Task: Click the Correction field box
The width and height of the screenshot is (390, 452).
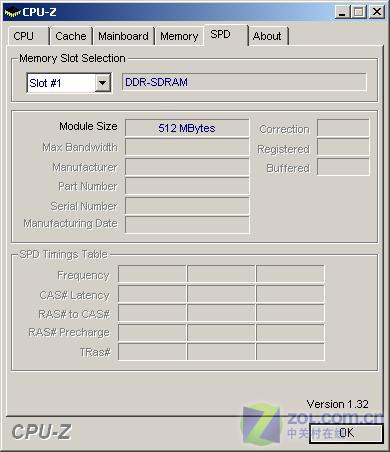Action: (343, 128)
